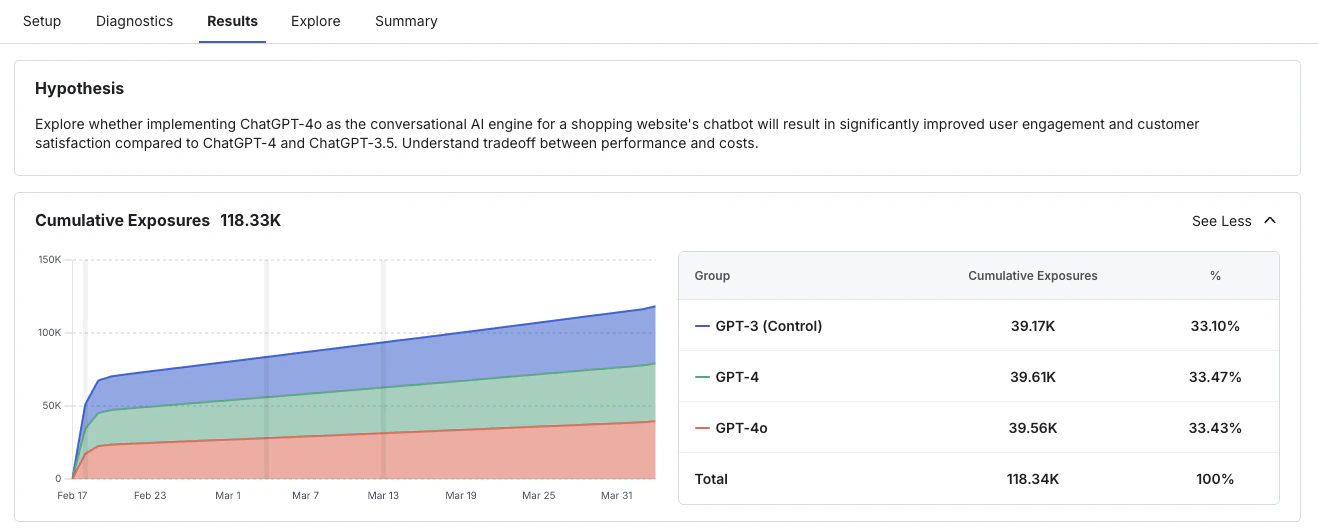The height and width of the screenshot is (530, 1318).
Task: Click the blue GPT-3 (Control) legend line
Action: pyautogui.click(x=702, y=326)
